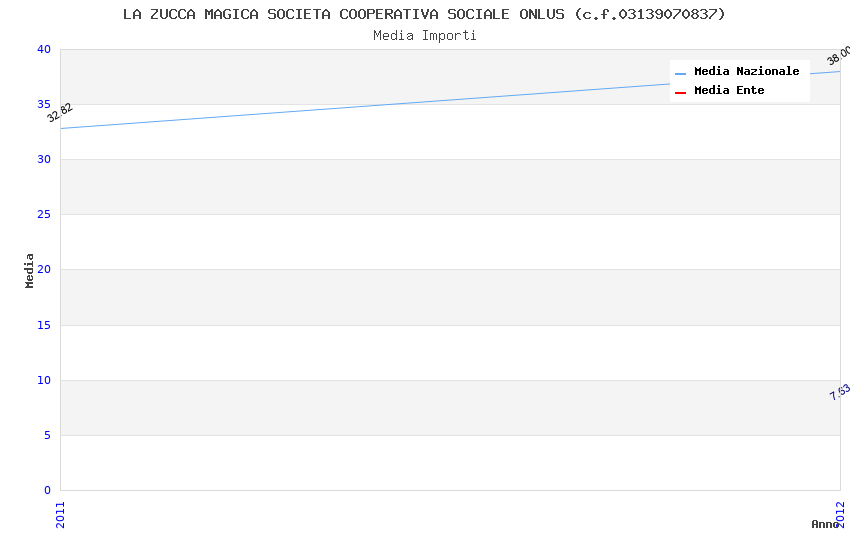The width and height of the screenshot is (850, 550).
Task: Click the y-axis value 30
Action: [44, 159]
